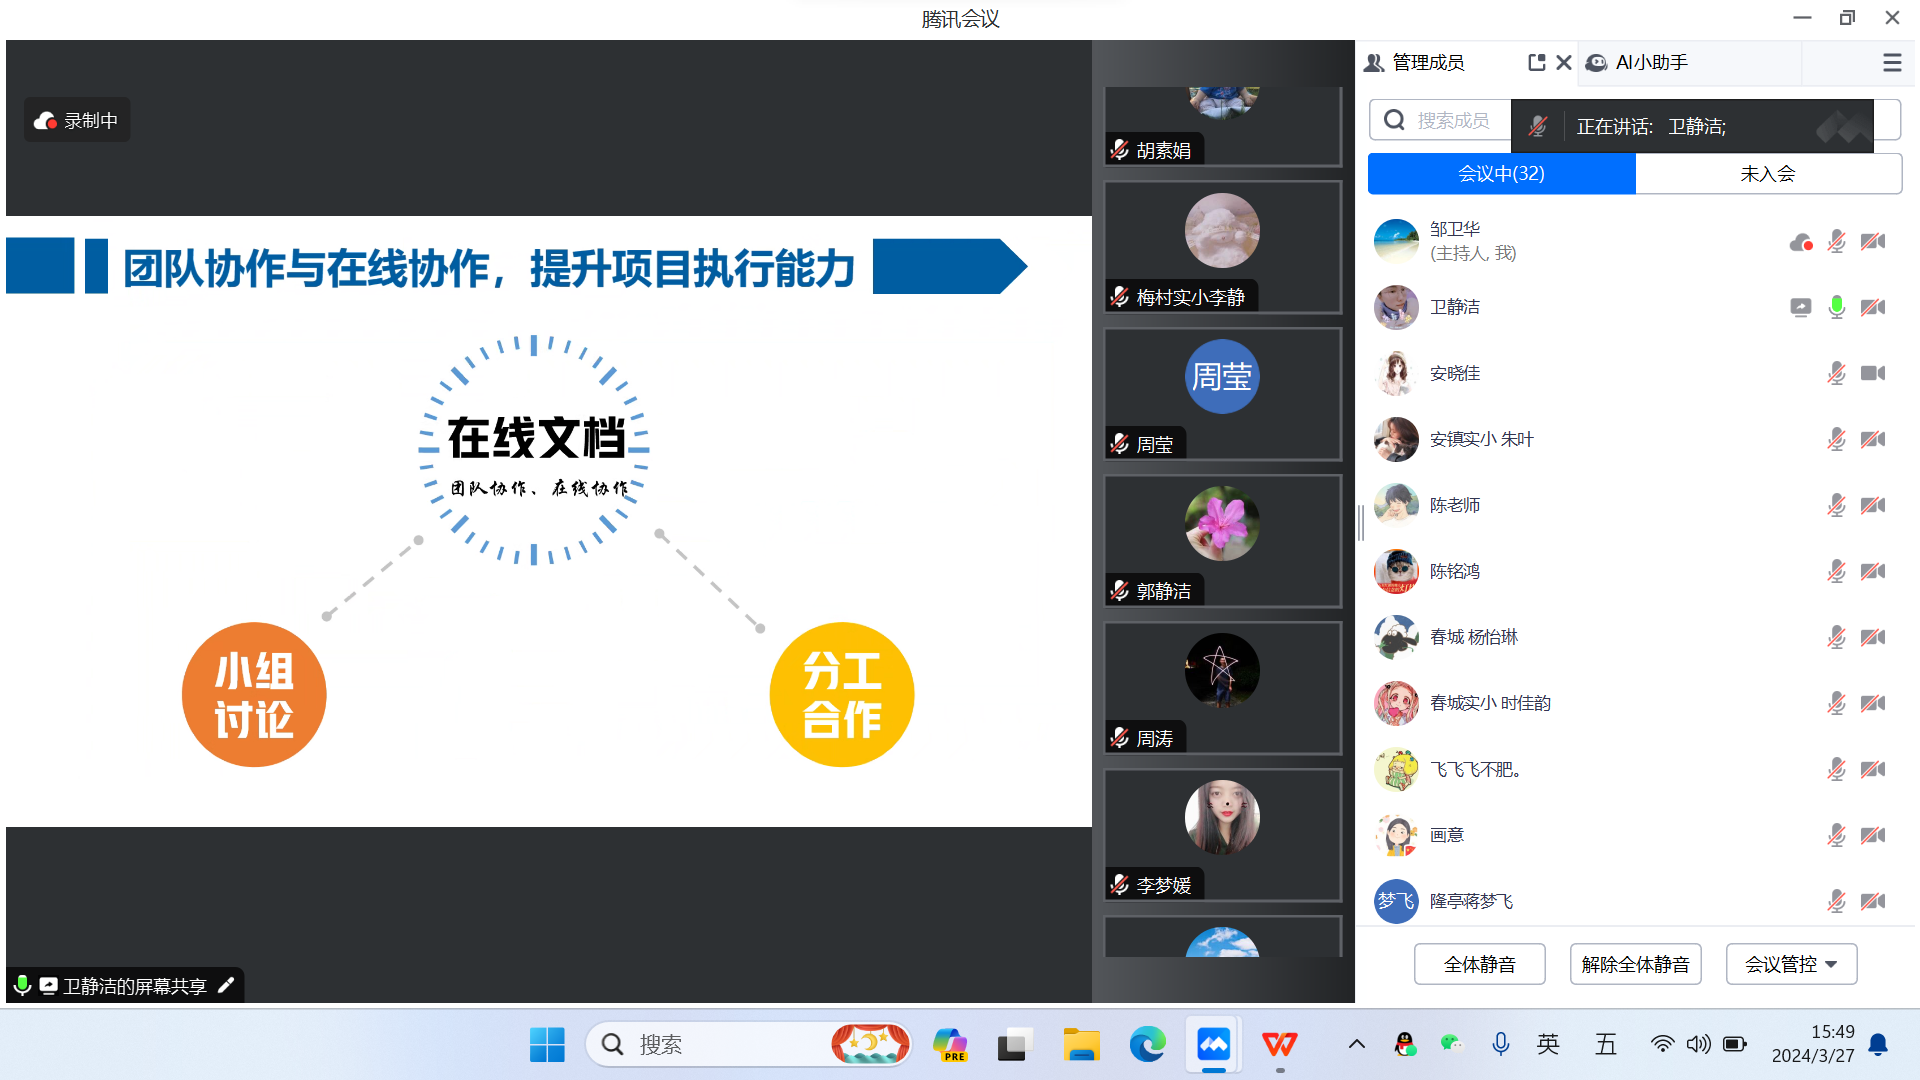Expand the 会议管控 dropdown
The height and width of the screenshot is (1080, 1920).
(x=1791, y=964)
